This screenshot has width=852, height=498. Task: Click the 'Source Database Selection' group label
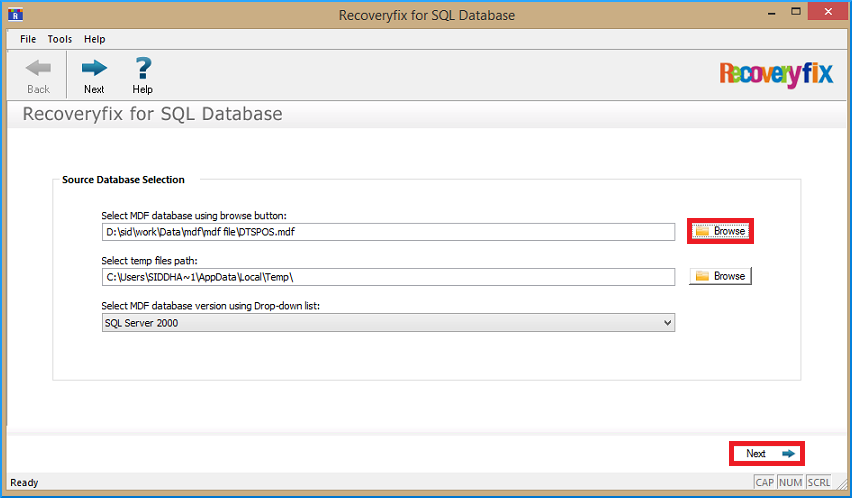pos(123,180)
